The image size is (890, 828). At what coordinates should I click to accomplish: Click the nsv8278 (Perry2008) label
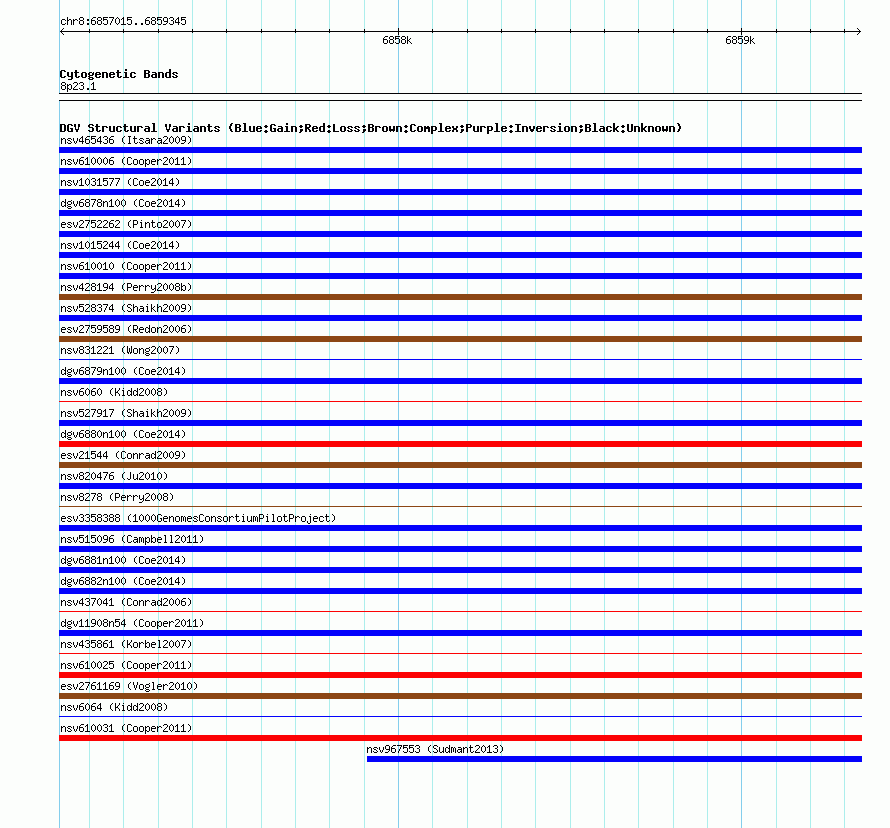coord(117,497)
